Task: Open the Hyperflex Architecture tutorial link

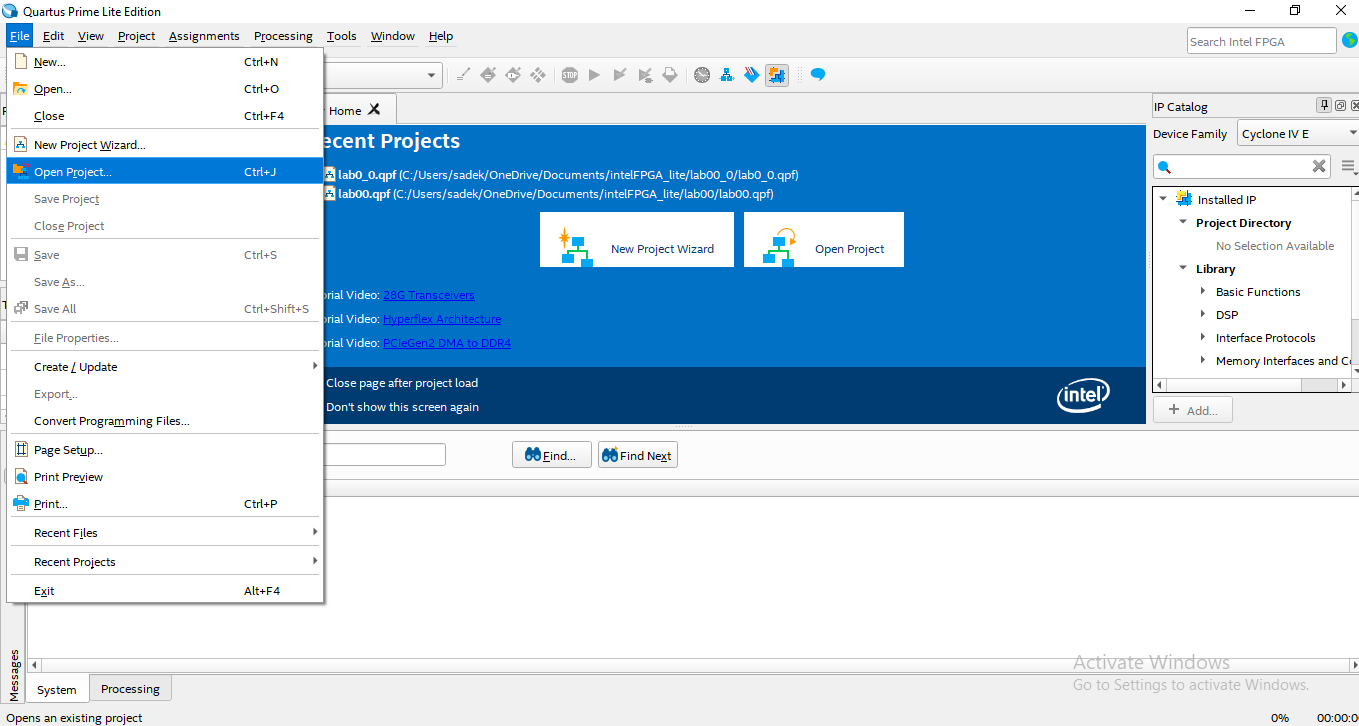Action: pos(442,319)
